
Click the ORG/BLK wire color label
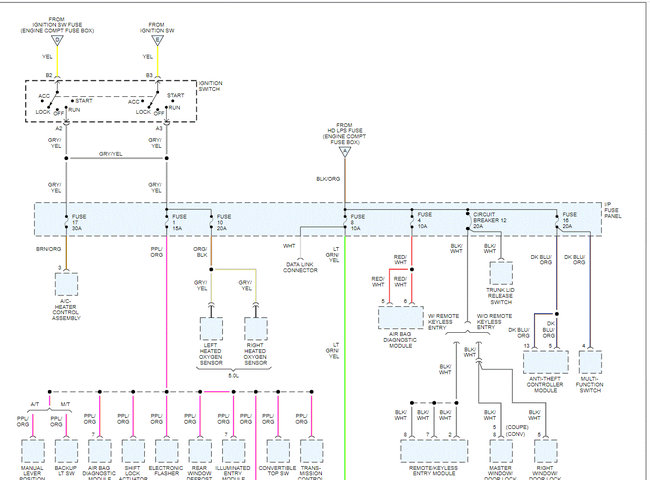pos(200,252)
